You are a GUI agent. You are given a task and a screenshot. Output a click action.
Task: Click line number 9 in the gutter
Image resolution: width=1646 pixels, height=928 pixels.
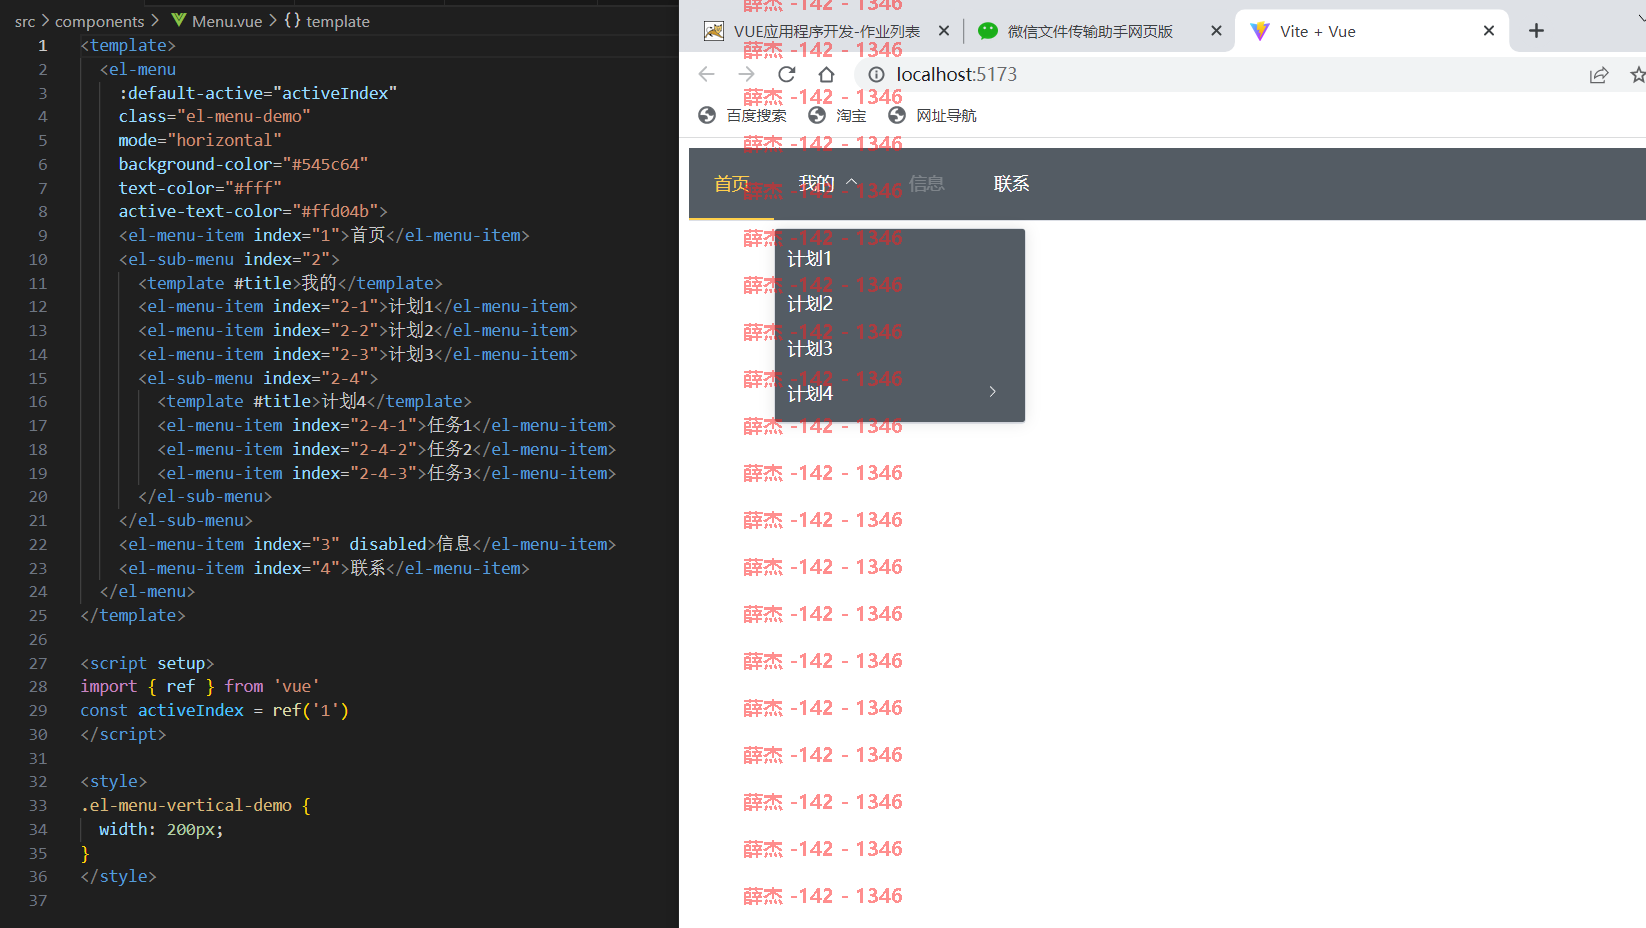[42, 235]
